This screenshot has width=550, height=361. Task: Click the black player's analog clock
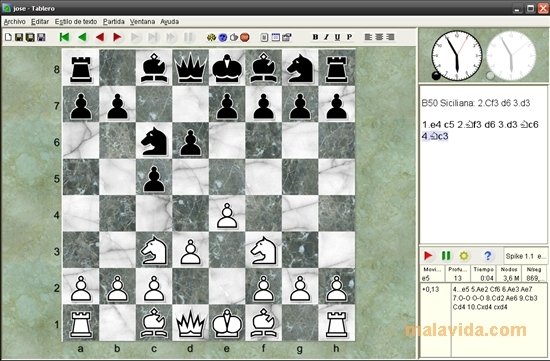[457, 55]
